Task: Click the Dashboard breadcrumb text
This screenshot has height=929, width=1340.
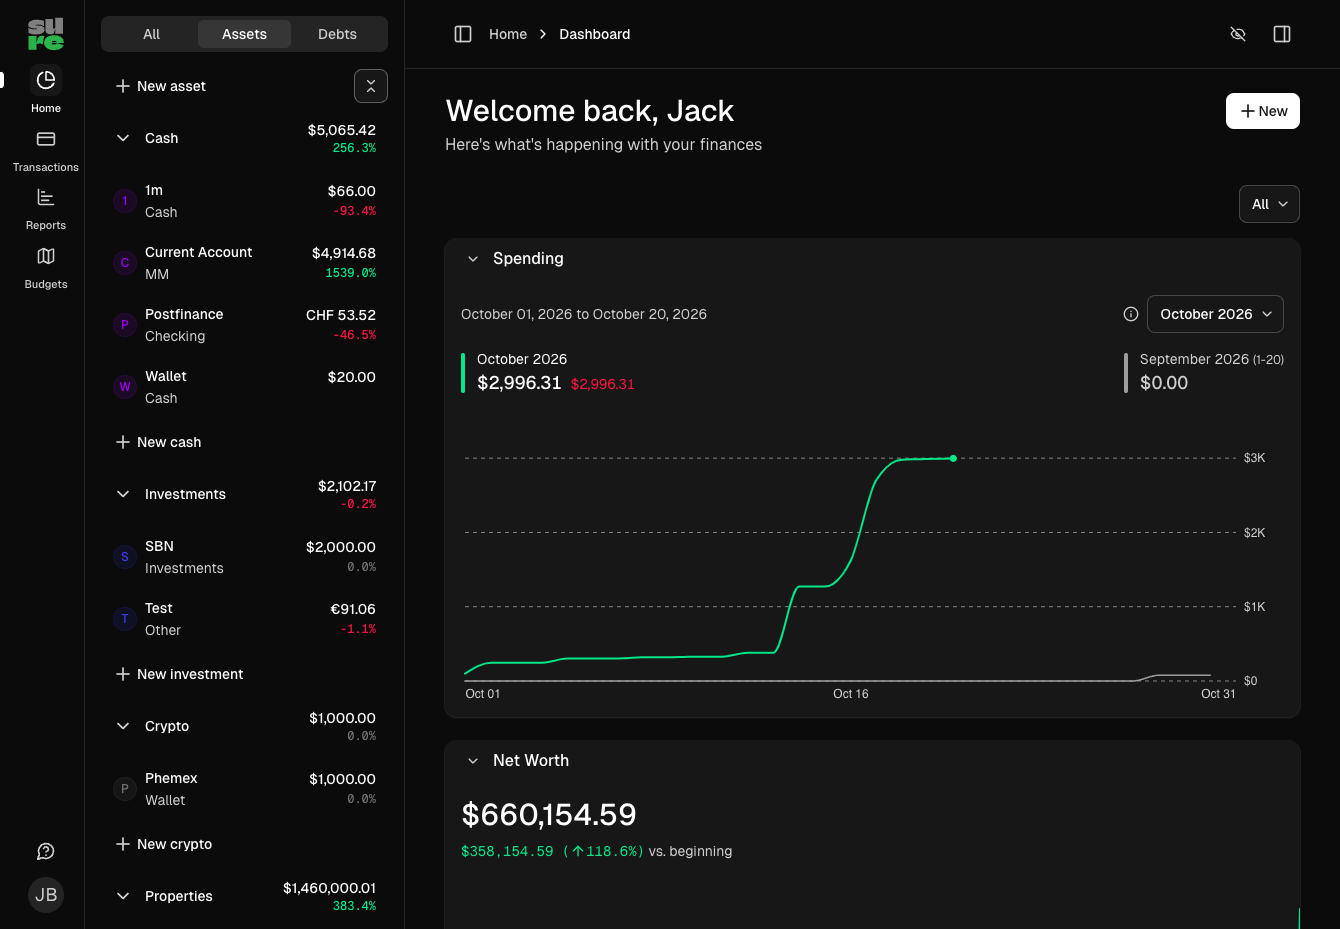Action: tap(594, 34)
